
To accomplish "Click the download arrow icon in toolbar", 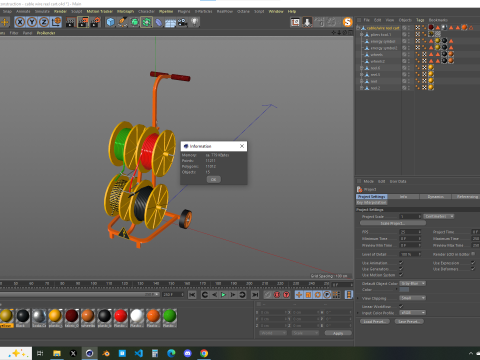I will pos(307,22).
